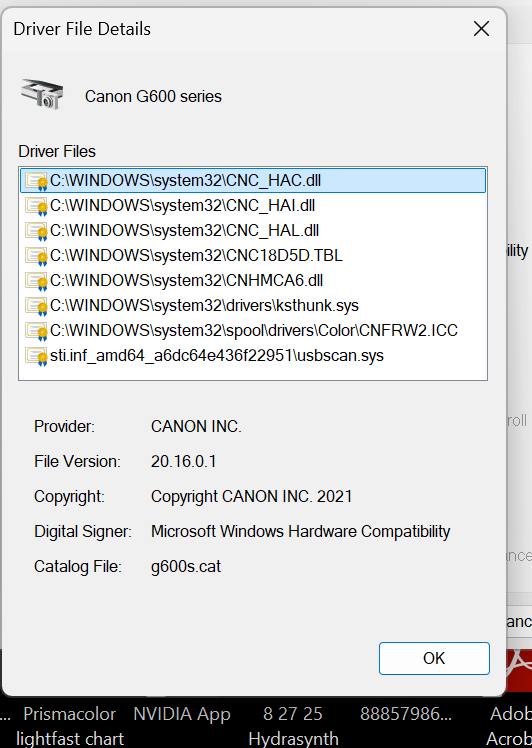Open NVIDIA App desktop shortcut

click(182, 714)
